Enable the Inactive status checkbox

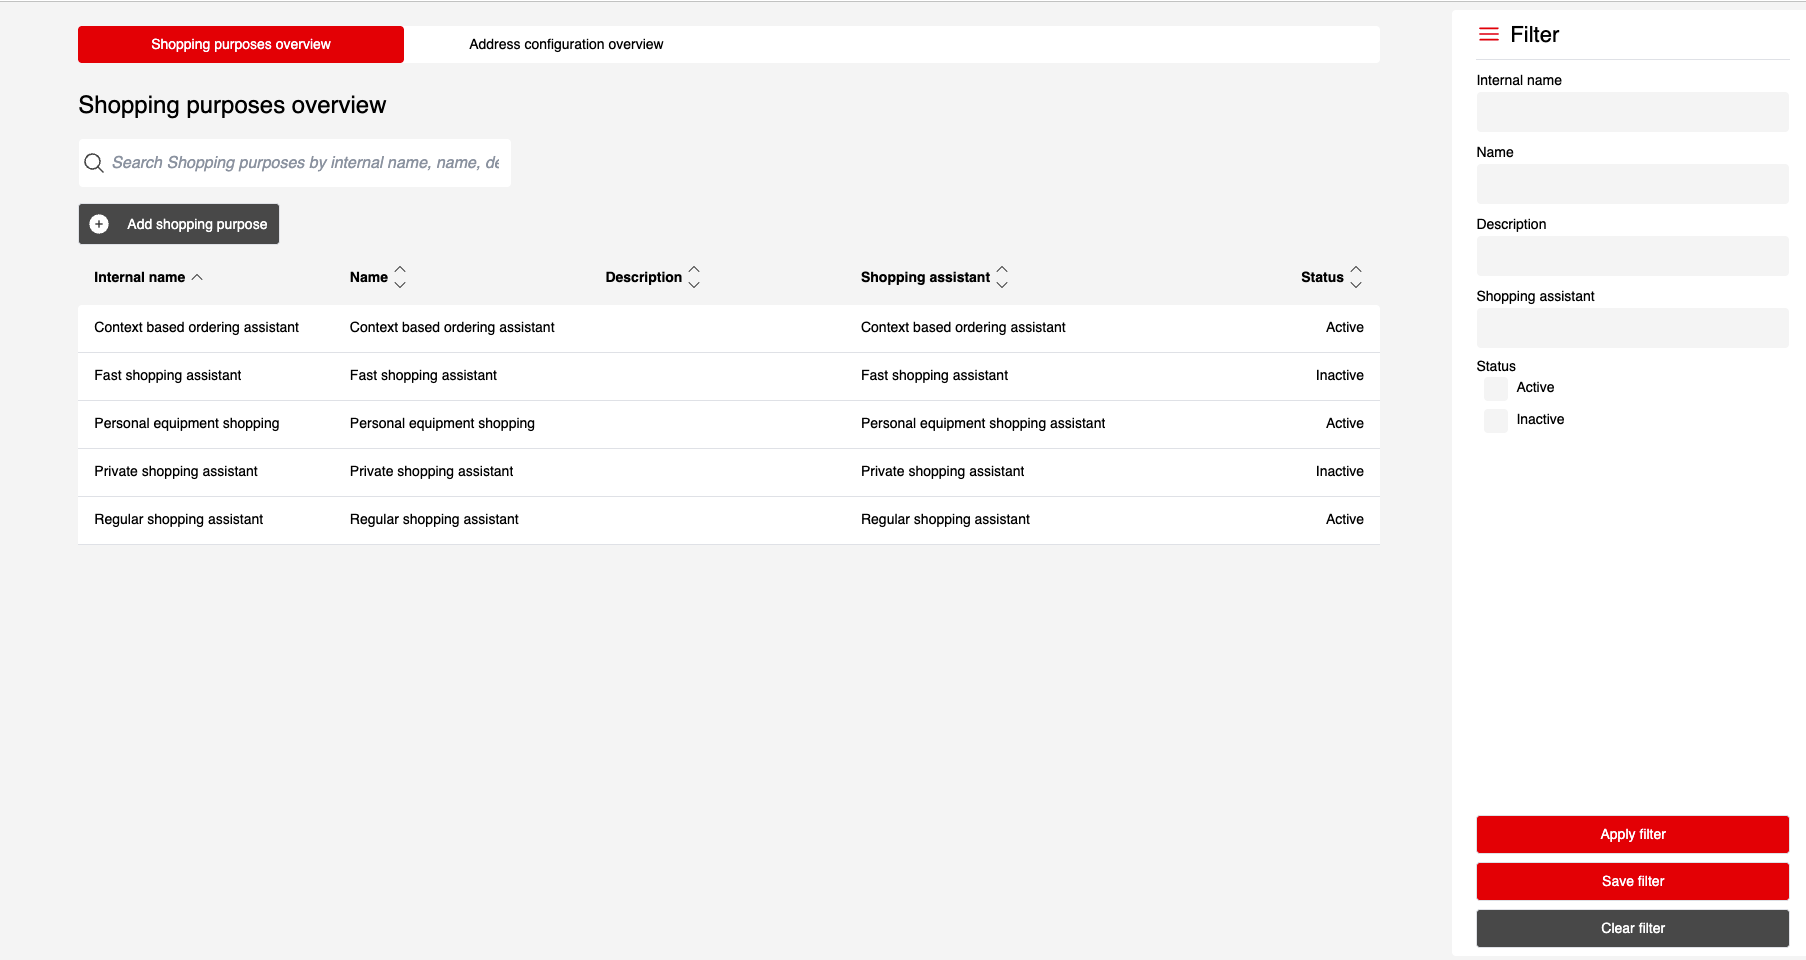coord(1495,420)
